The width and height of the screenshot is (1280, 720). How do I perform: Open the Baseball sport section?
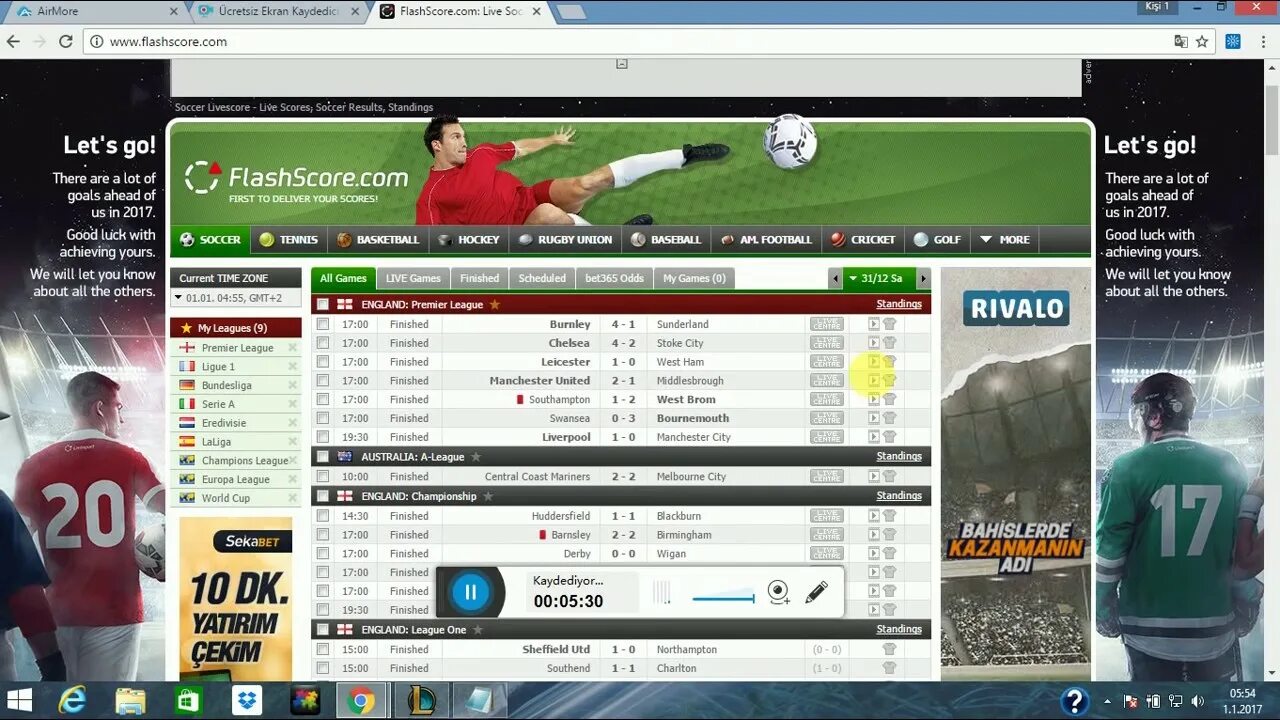click(x=666, y=240)
